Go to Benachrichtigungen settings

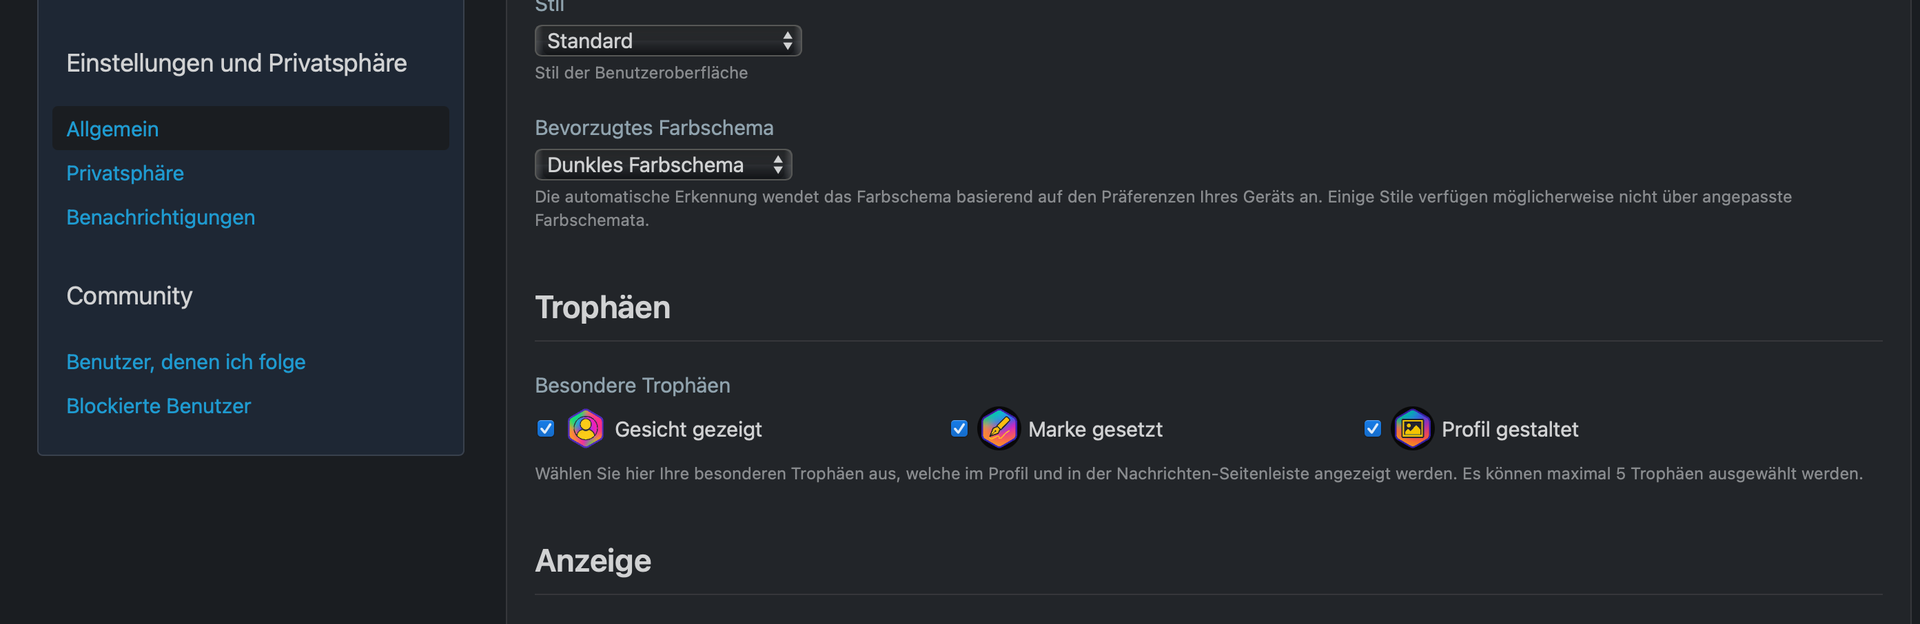pos(160,217)
